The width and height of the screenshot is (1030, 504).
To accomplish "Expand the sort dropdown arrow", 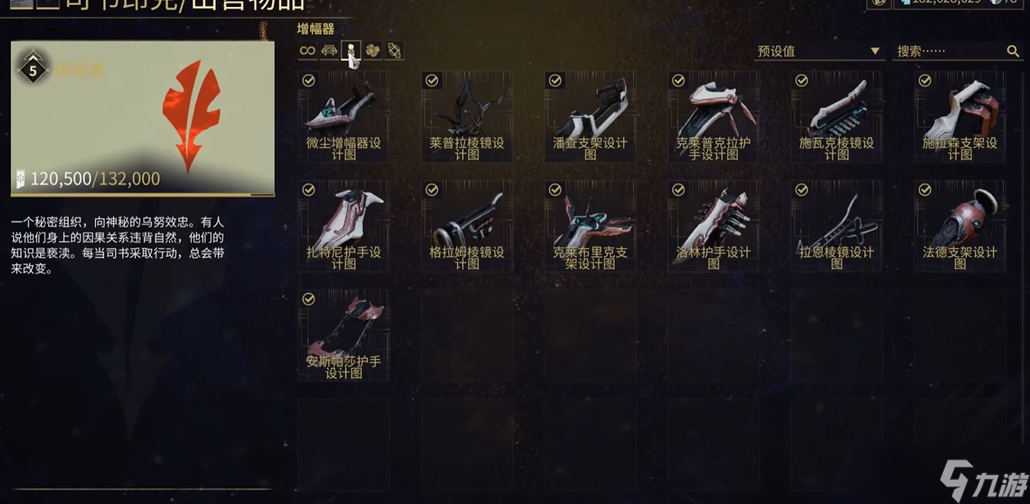I will 874,51.
